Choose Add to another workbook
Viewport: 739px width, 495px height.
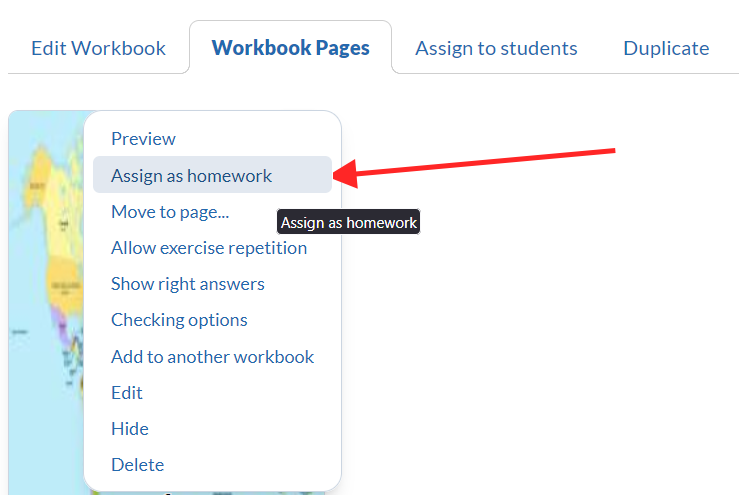[x=212, y=356]
